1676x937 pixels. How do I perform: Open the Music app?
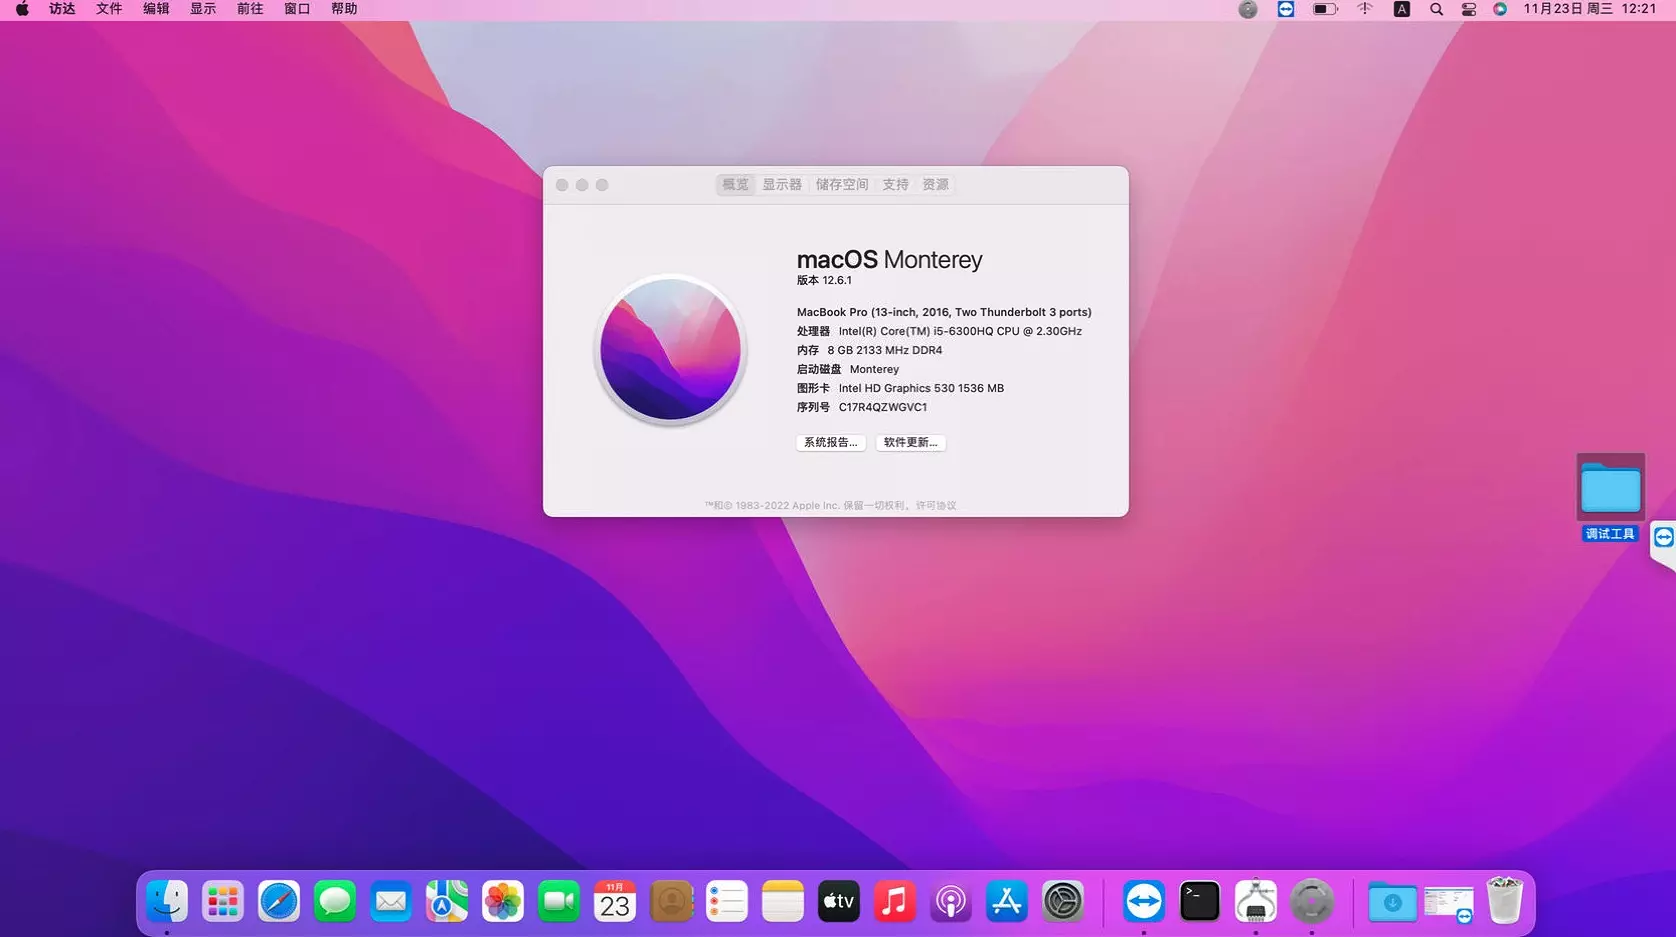(x=895, y=901)
